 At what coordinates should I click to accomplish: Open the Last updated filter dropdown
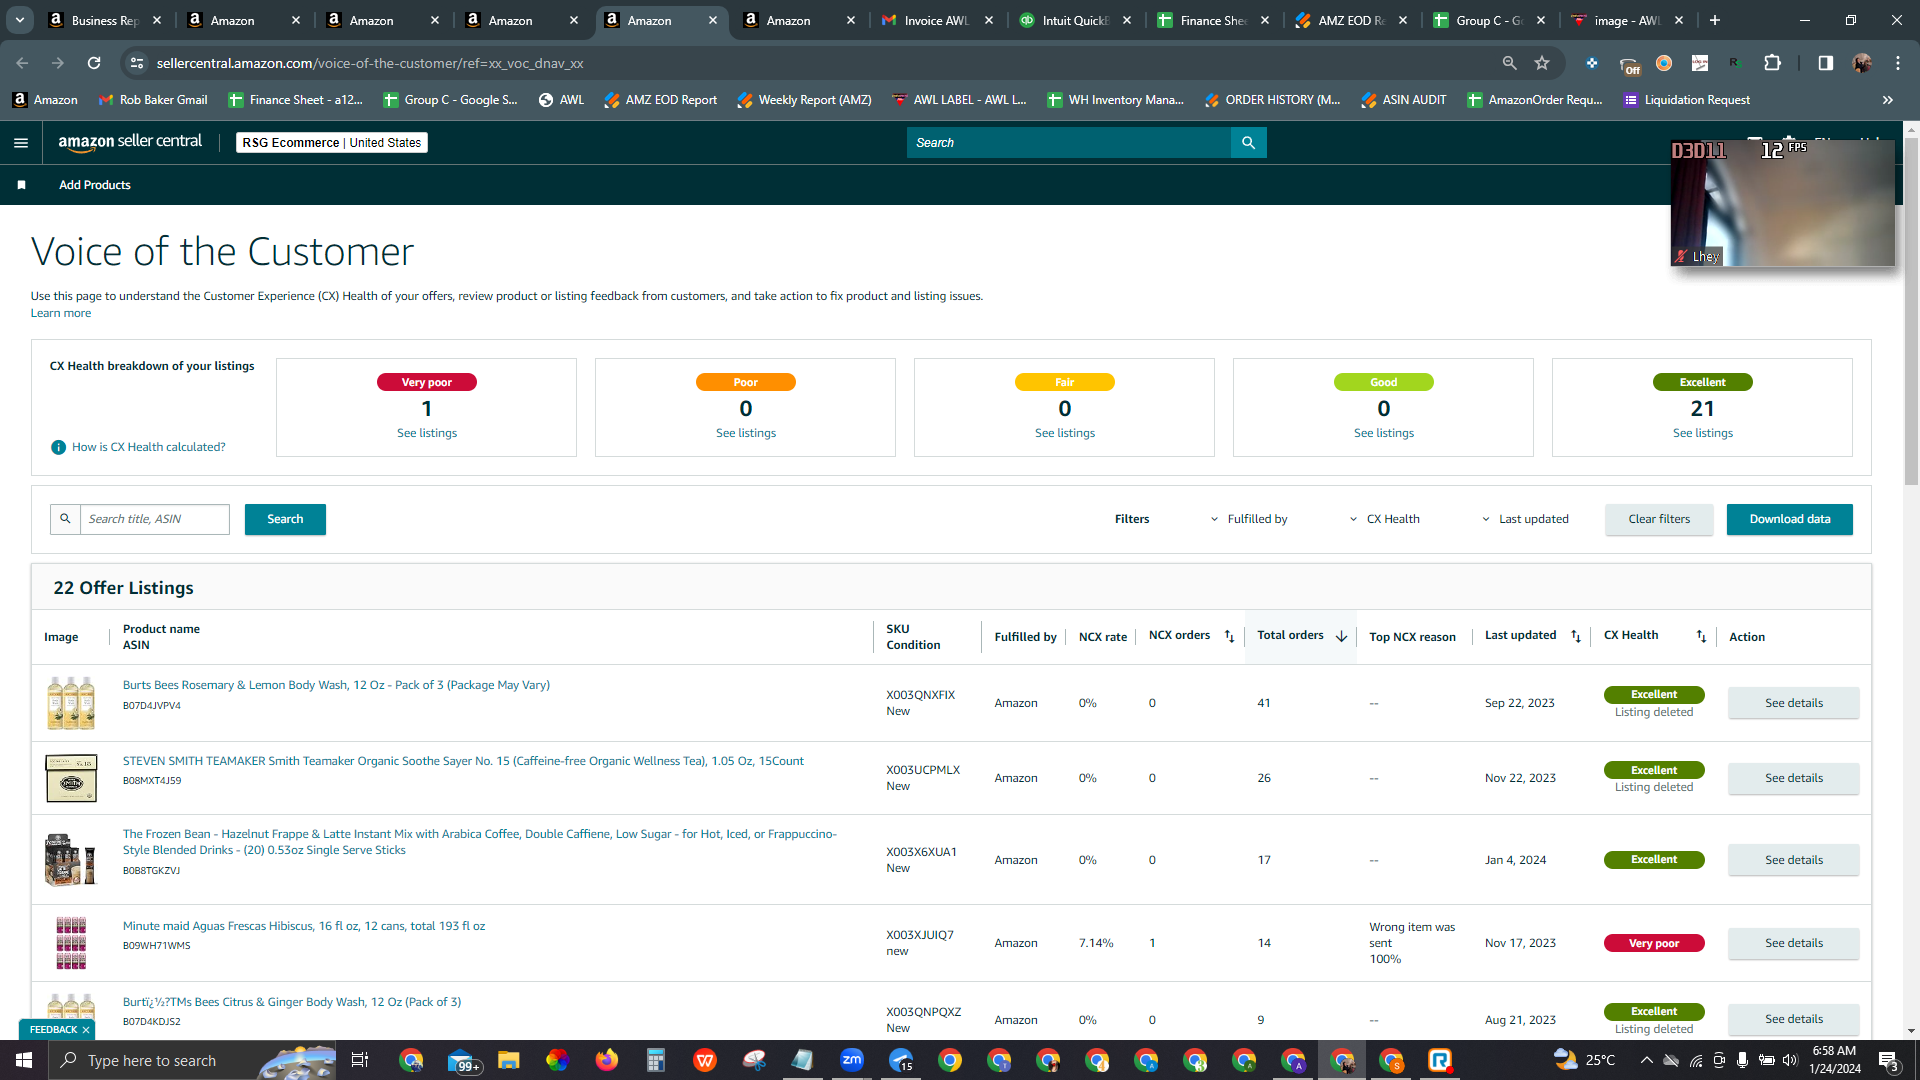click(1525, 519)
